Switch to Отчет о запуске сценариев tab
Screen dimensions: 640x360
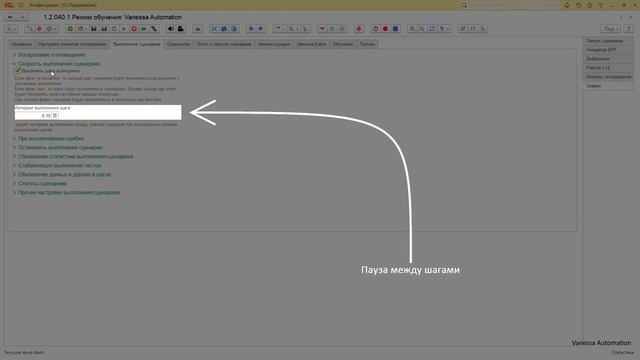click(x=224, y=44)
